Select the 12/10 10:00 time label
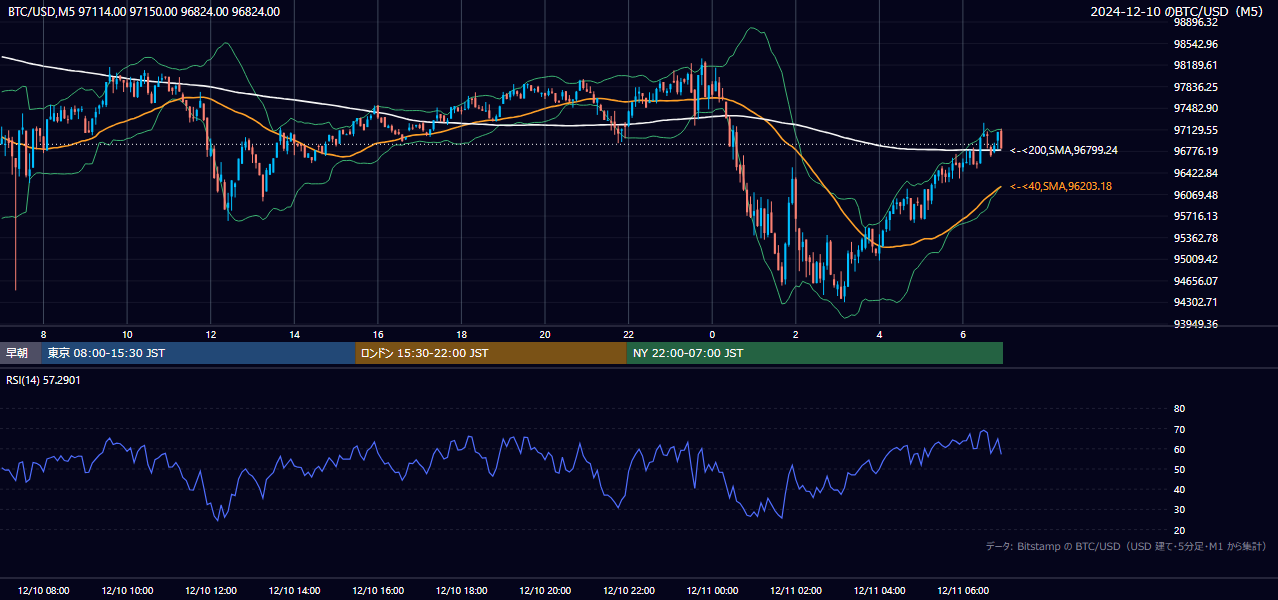Viewport: 1278px width, 600px height. [127, 591]
